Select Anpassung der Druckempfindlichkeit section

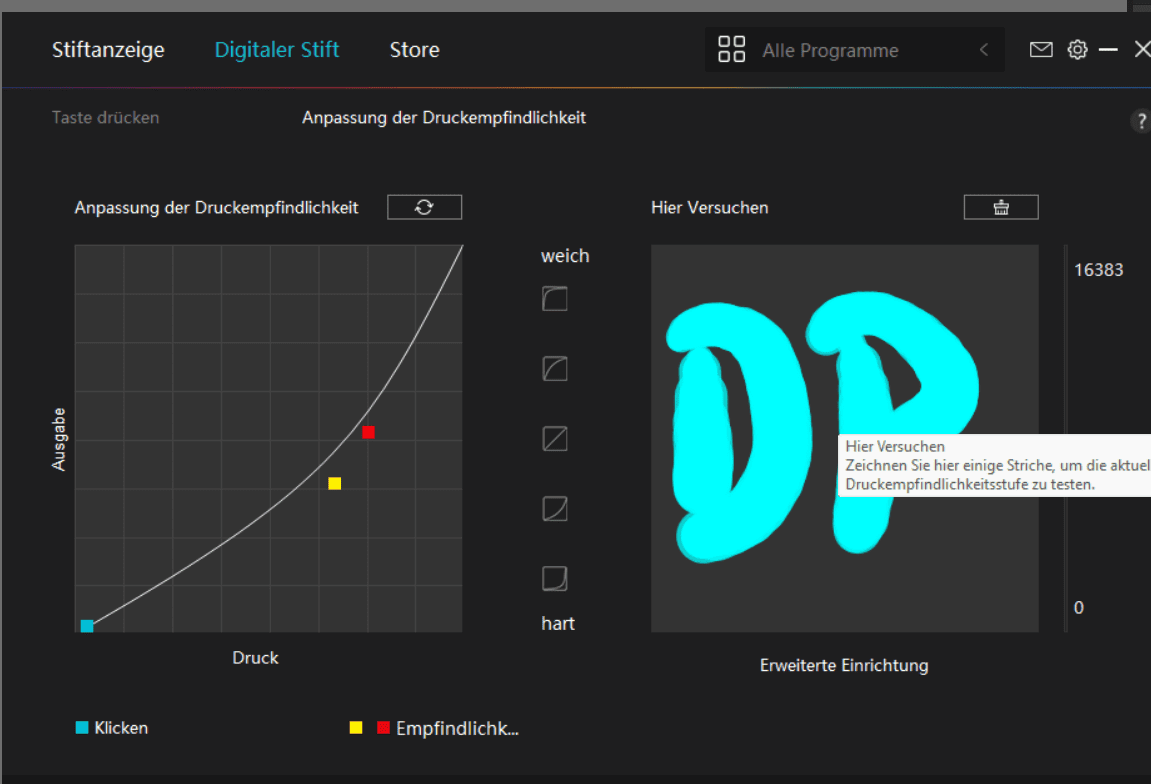pyautogui.click(x=444, y=117)
